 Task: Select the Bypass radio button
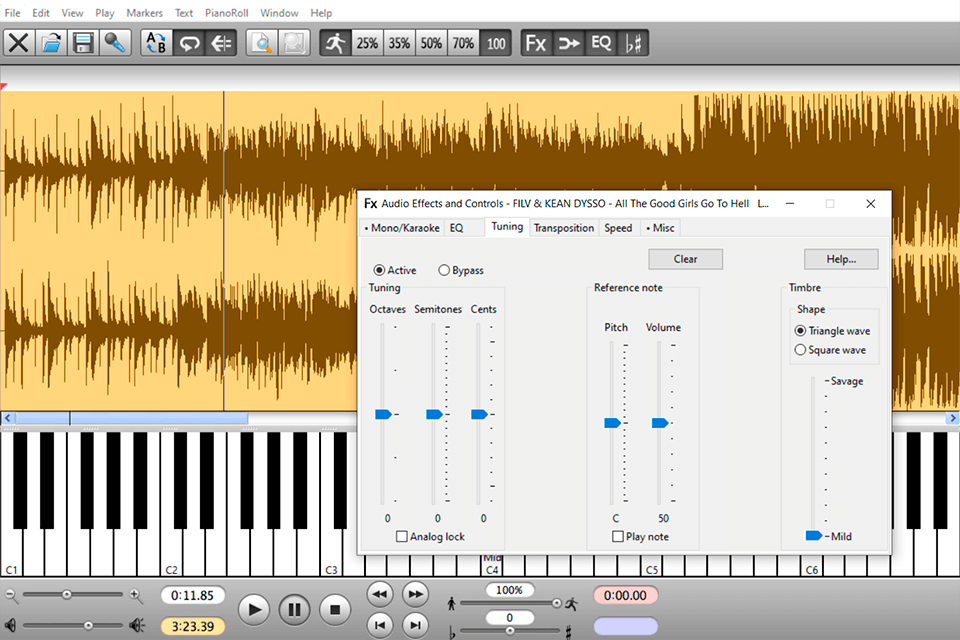point(444,270)
